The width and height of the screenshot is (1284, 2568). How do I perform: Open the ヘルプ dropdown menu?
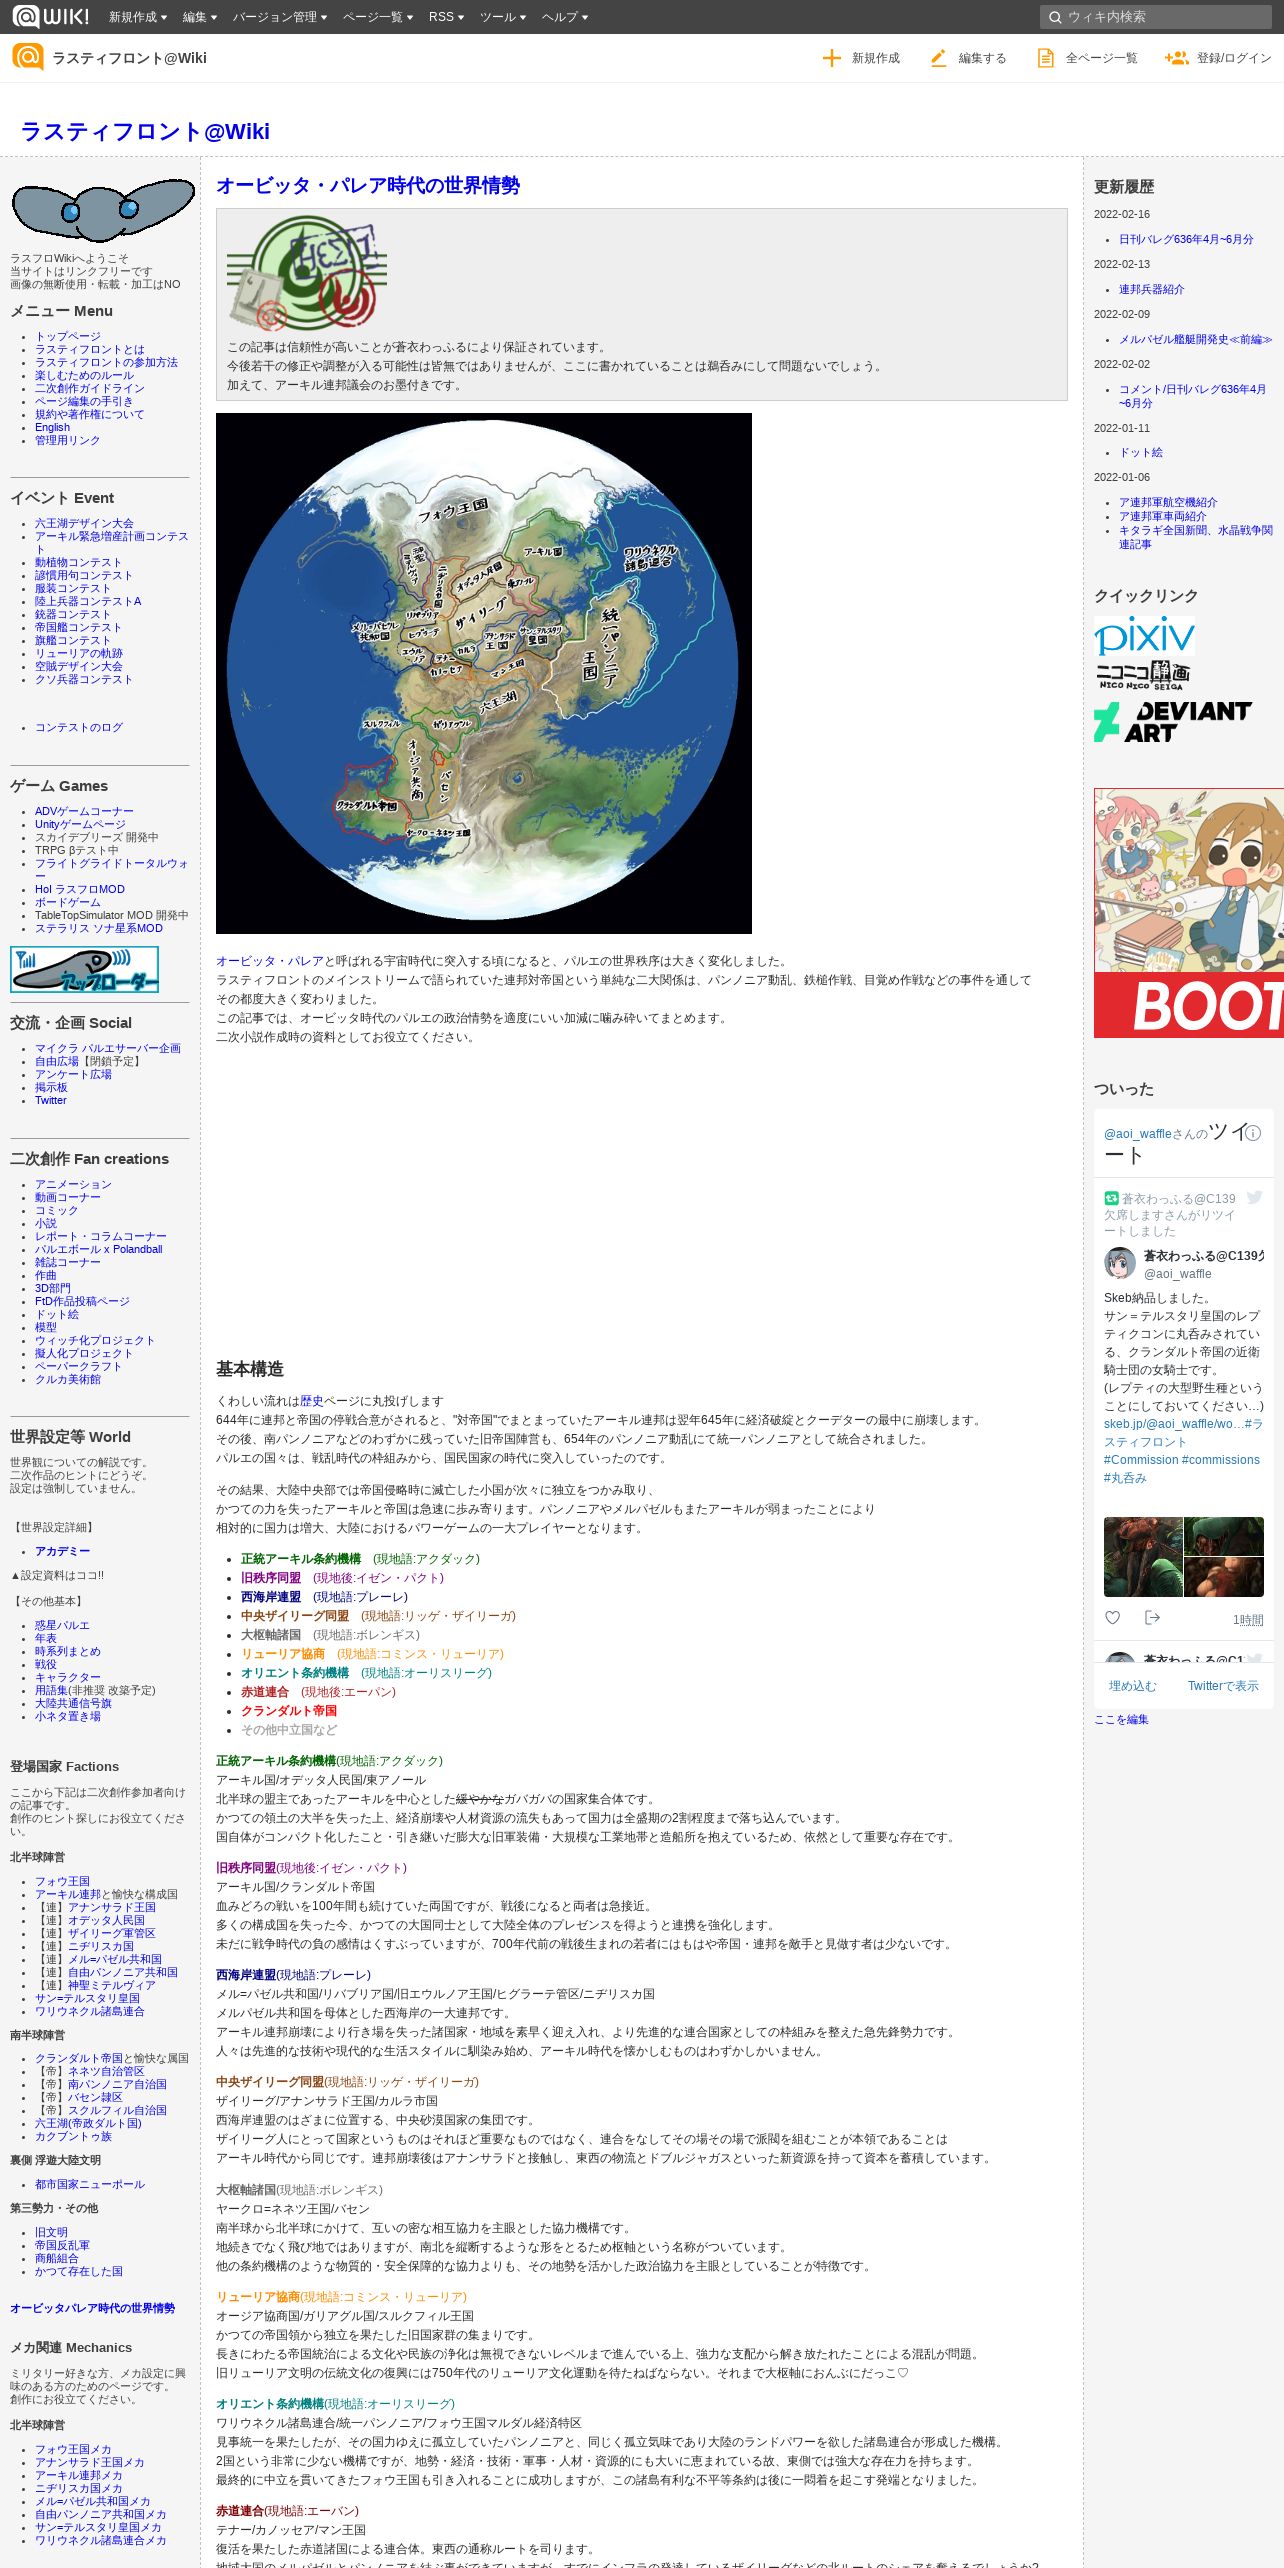point(564,17)
